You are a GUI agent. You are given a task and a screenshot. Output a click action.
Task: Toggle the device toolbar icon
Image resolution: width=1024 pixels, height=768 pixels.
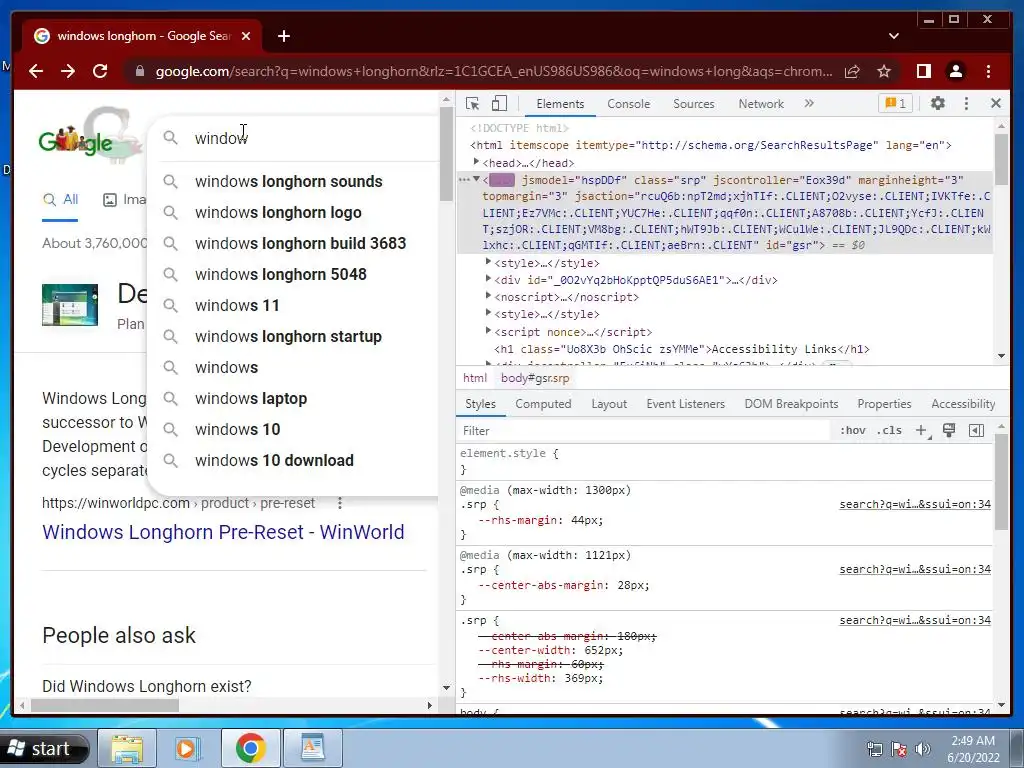[x=499, y=103]
